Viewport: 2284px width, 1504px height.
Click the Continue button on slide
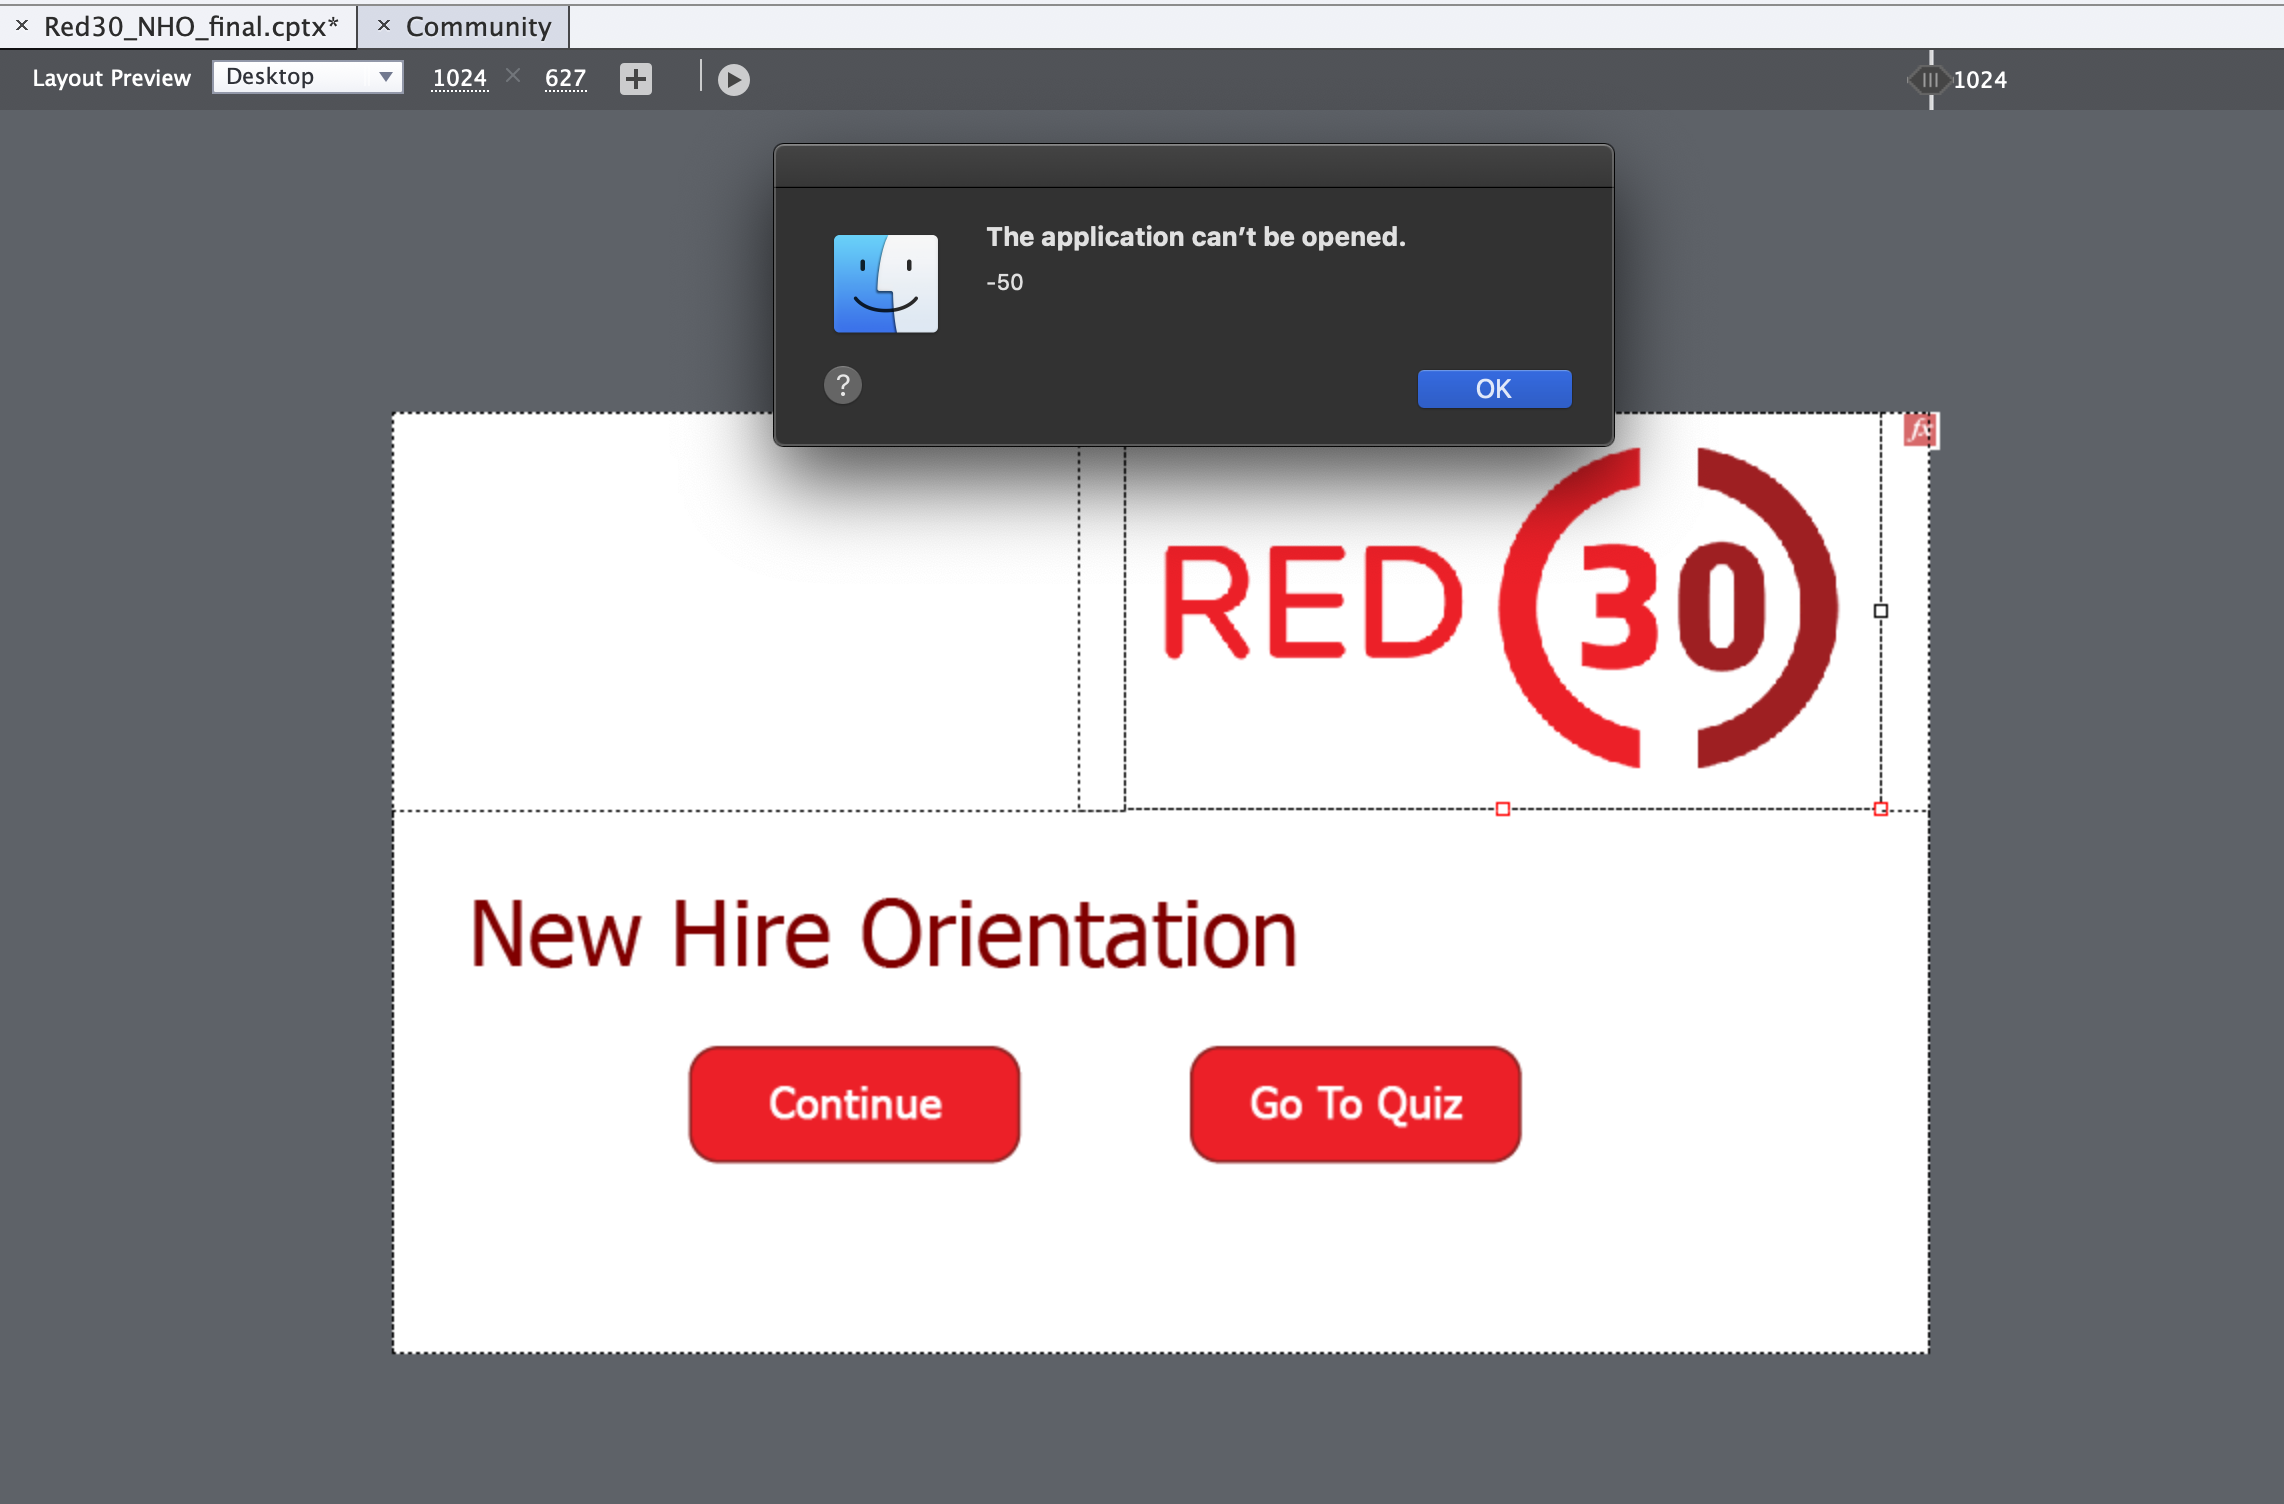point(854,1104)
